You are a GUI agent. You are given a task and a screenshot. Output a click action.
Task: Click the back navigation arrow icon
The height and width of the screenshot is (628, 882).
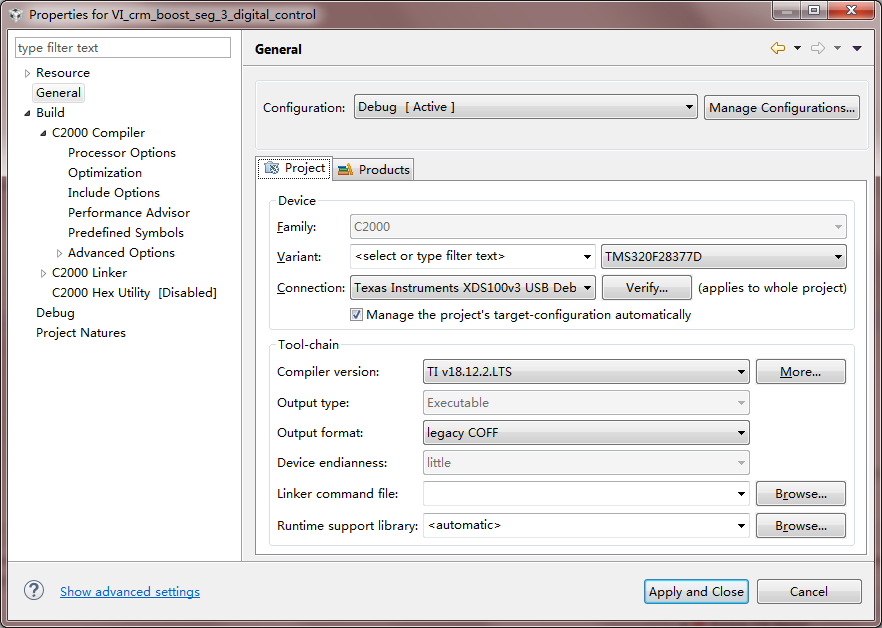pos(777,48)
